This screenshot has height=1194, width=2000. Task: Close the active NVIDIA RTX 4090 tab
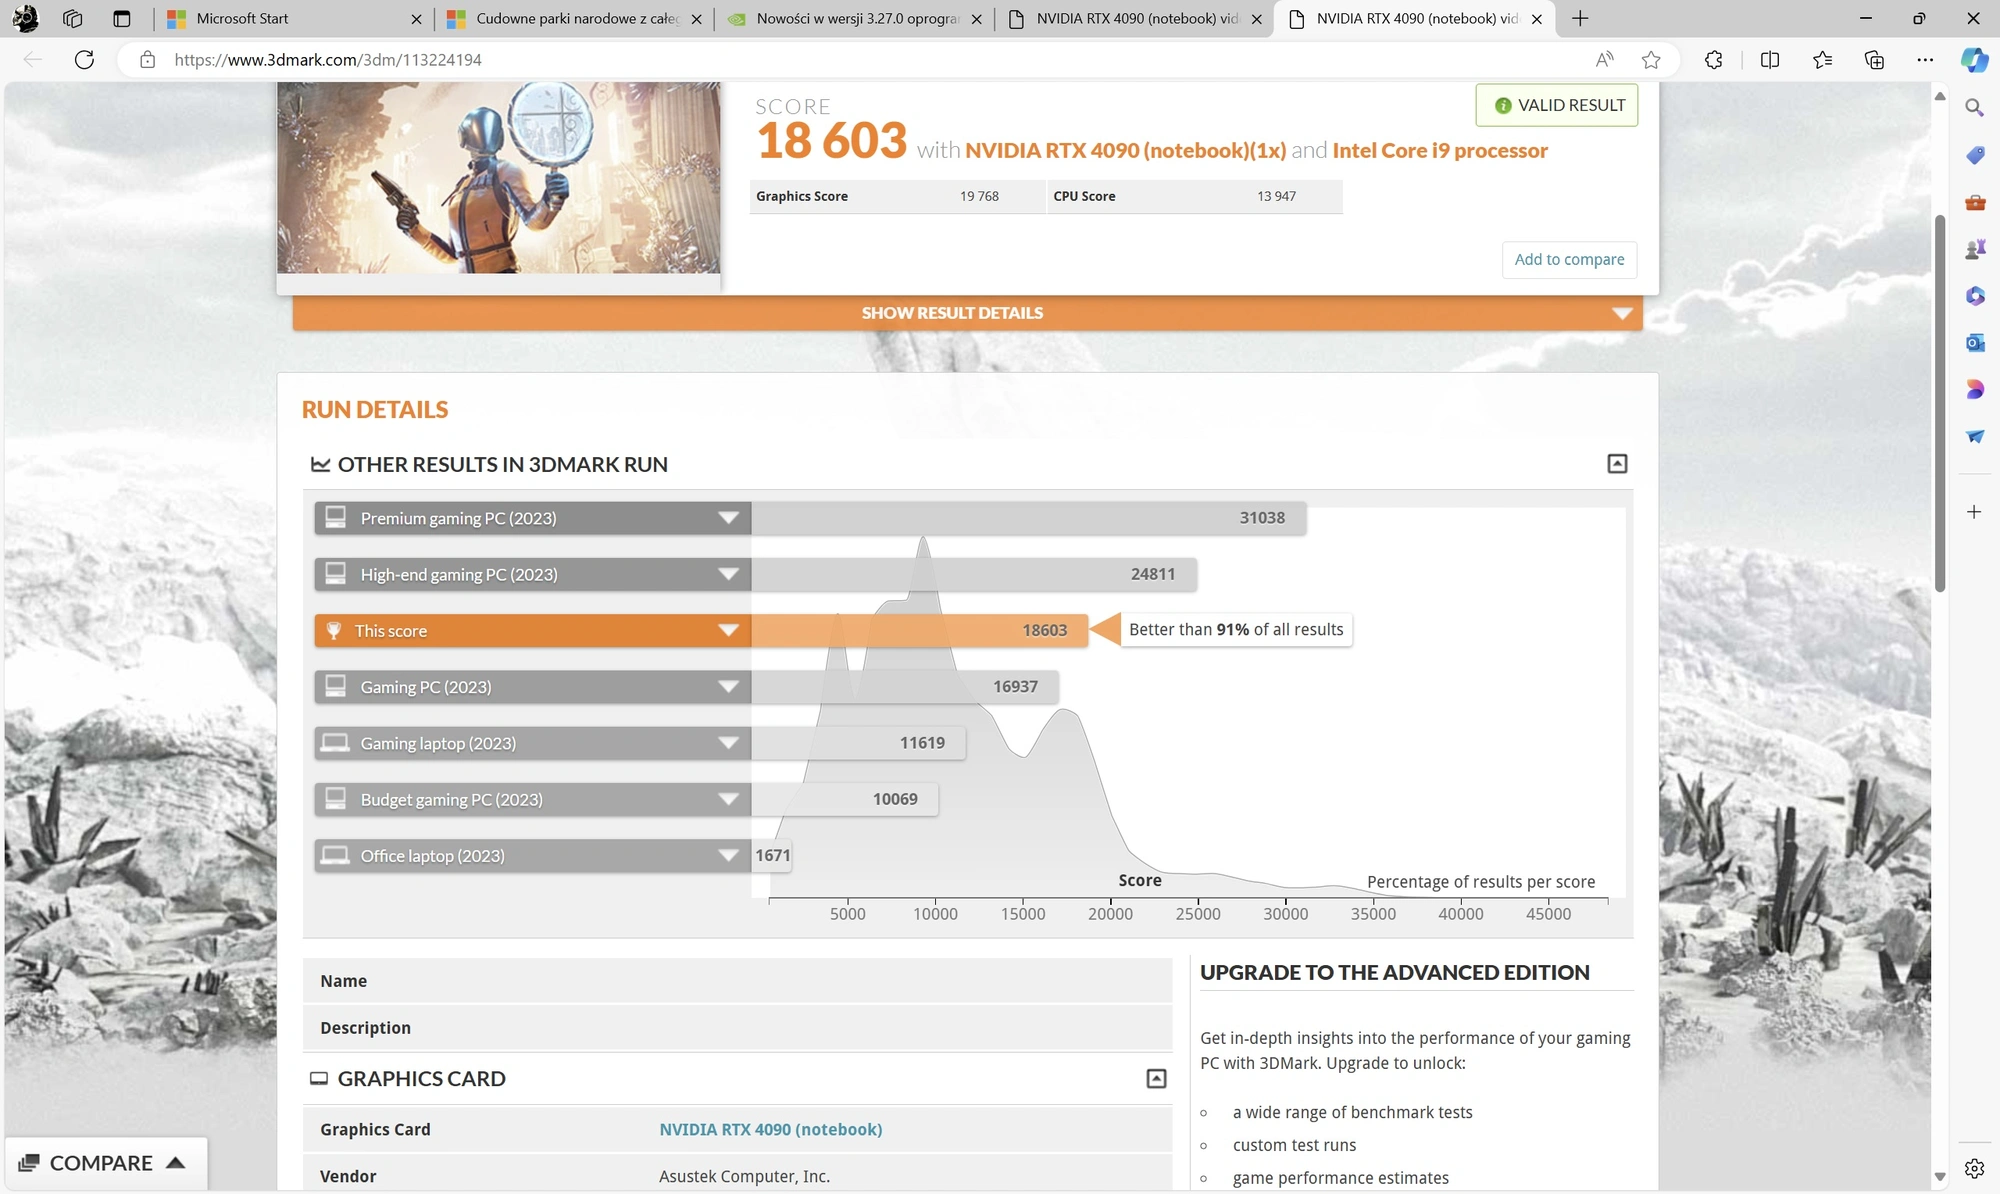pos(1537,19)
